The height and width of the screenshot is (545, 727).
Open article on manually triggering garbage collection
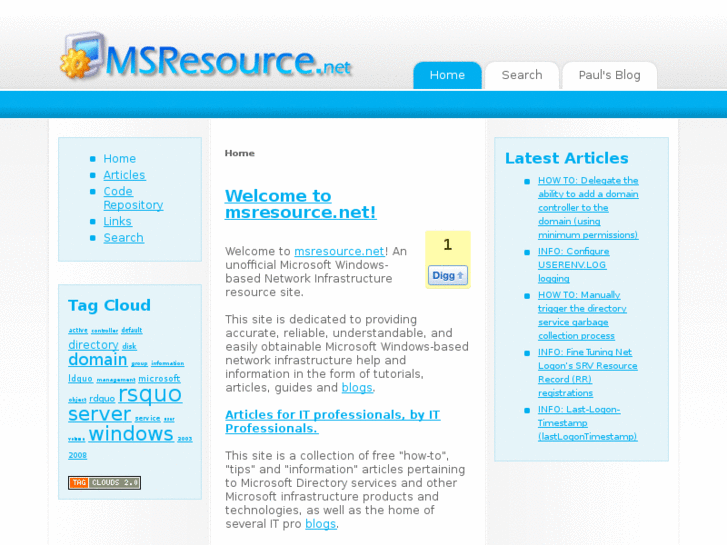point(582,315)
